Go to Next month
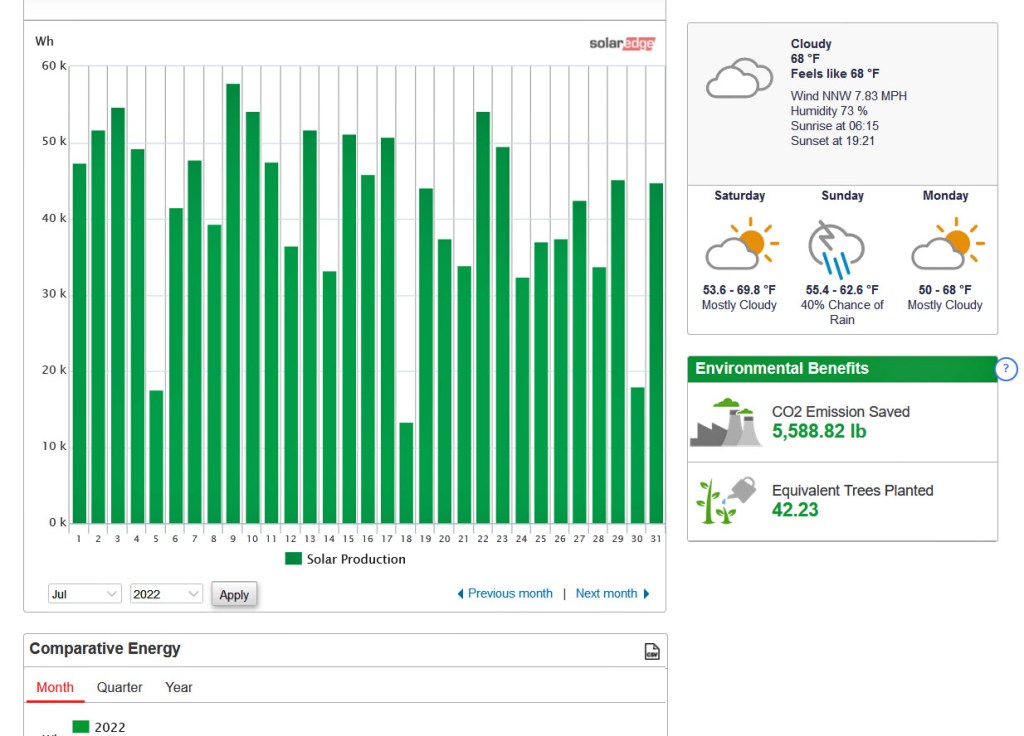This screenshot has height=736, width=1024. [612, 594]
